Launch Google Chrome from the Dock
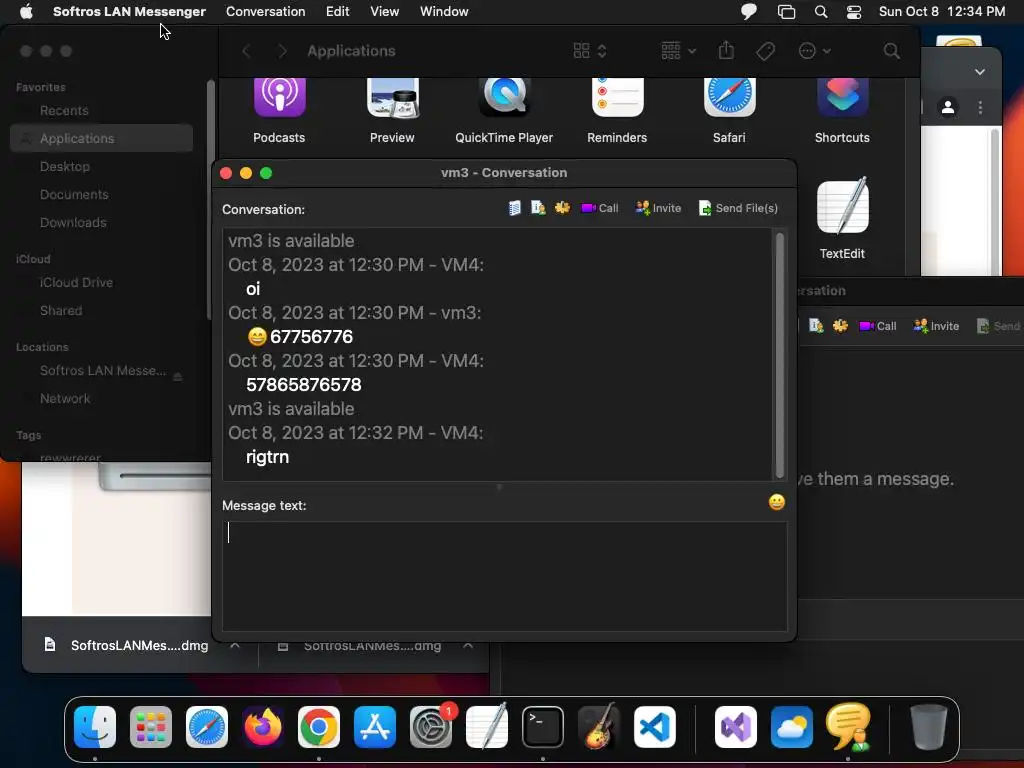Image resolution: width=1024 pixels, height=768 pixels. click(319, 727)
